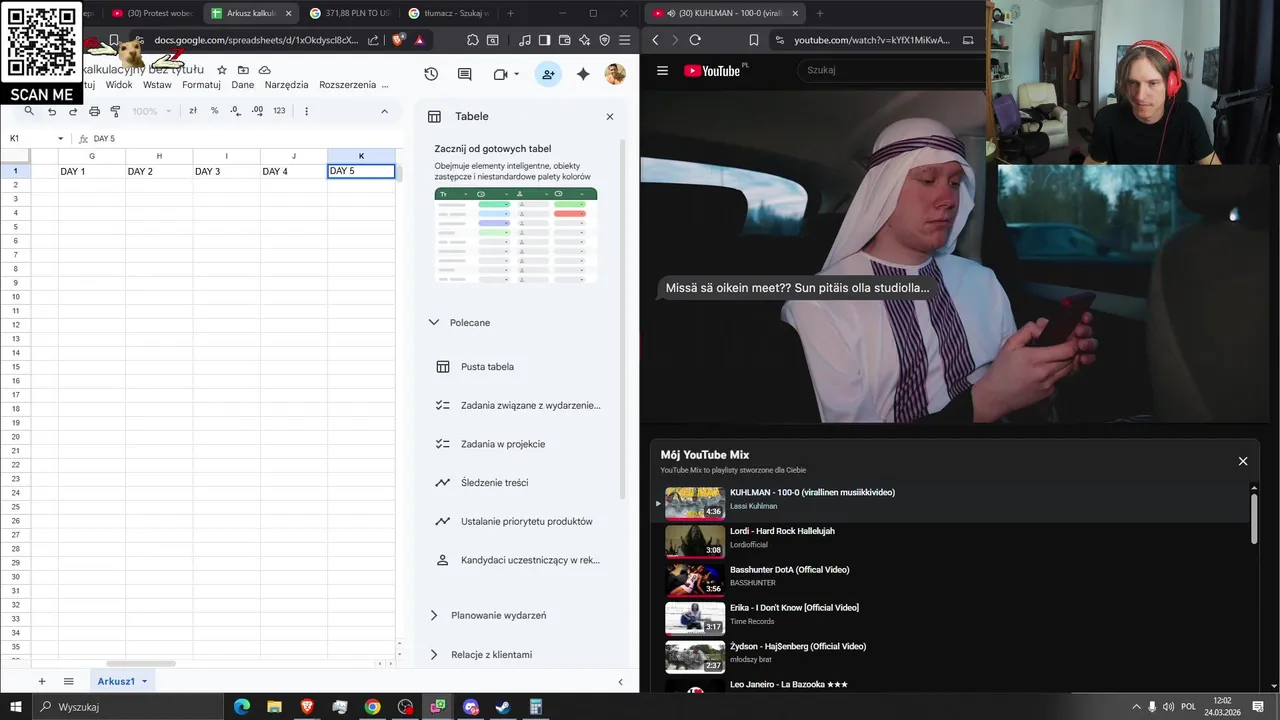
Task: Open the Widok menu
Action: 119,85
